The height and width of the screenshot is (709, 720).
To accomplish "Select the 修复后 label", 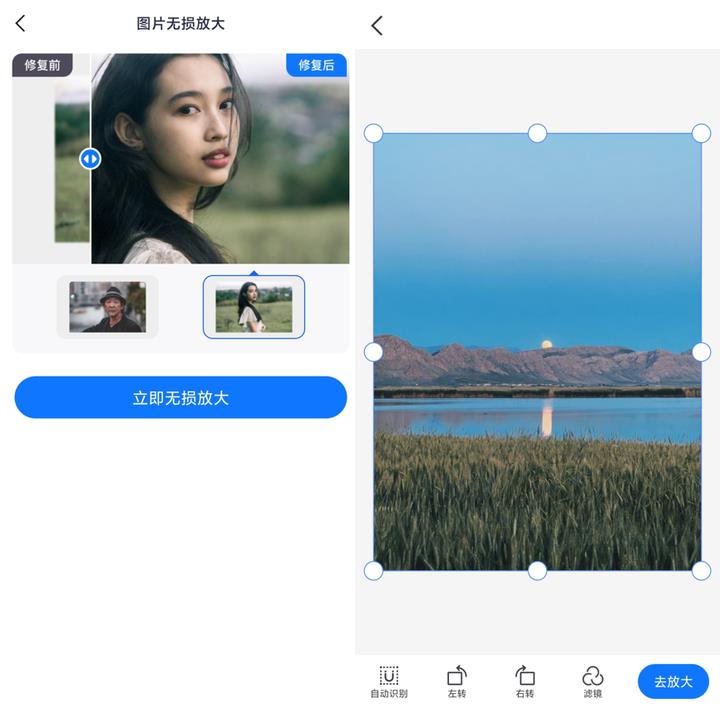I will coord(316,65).
